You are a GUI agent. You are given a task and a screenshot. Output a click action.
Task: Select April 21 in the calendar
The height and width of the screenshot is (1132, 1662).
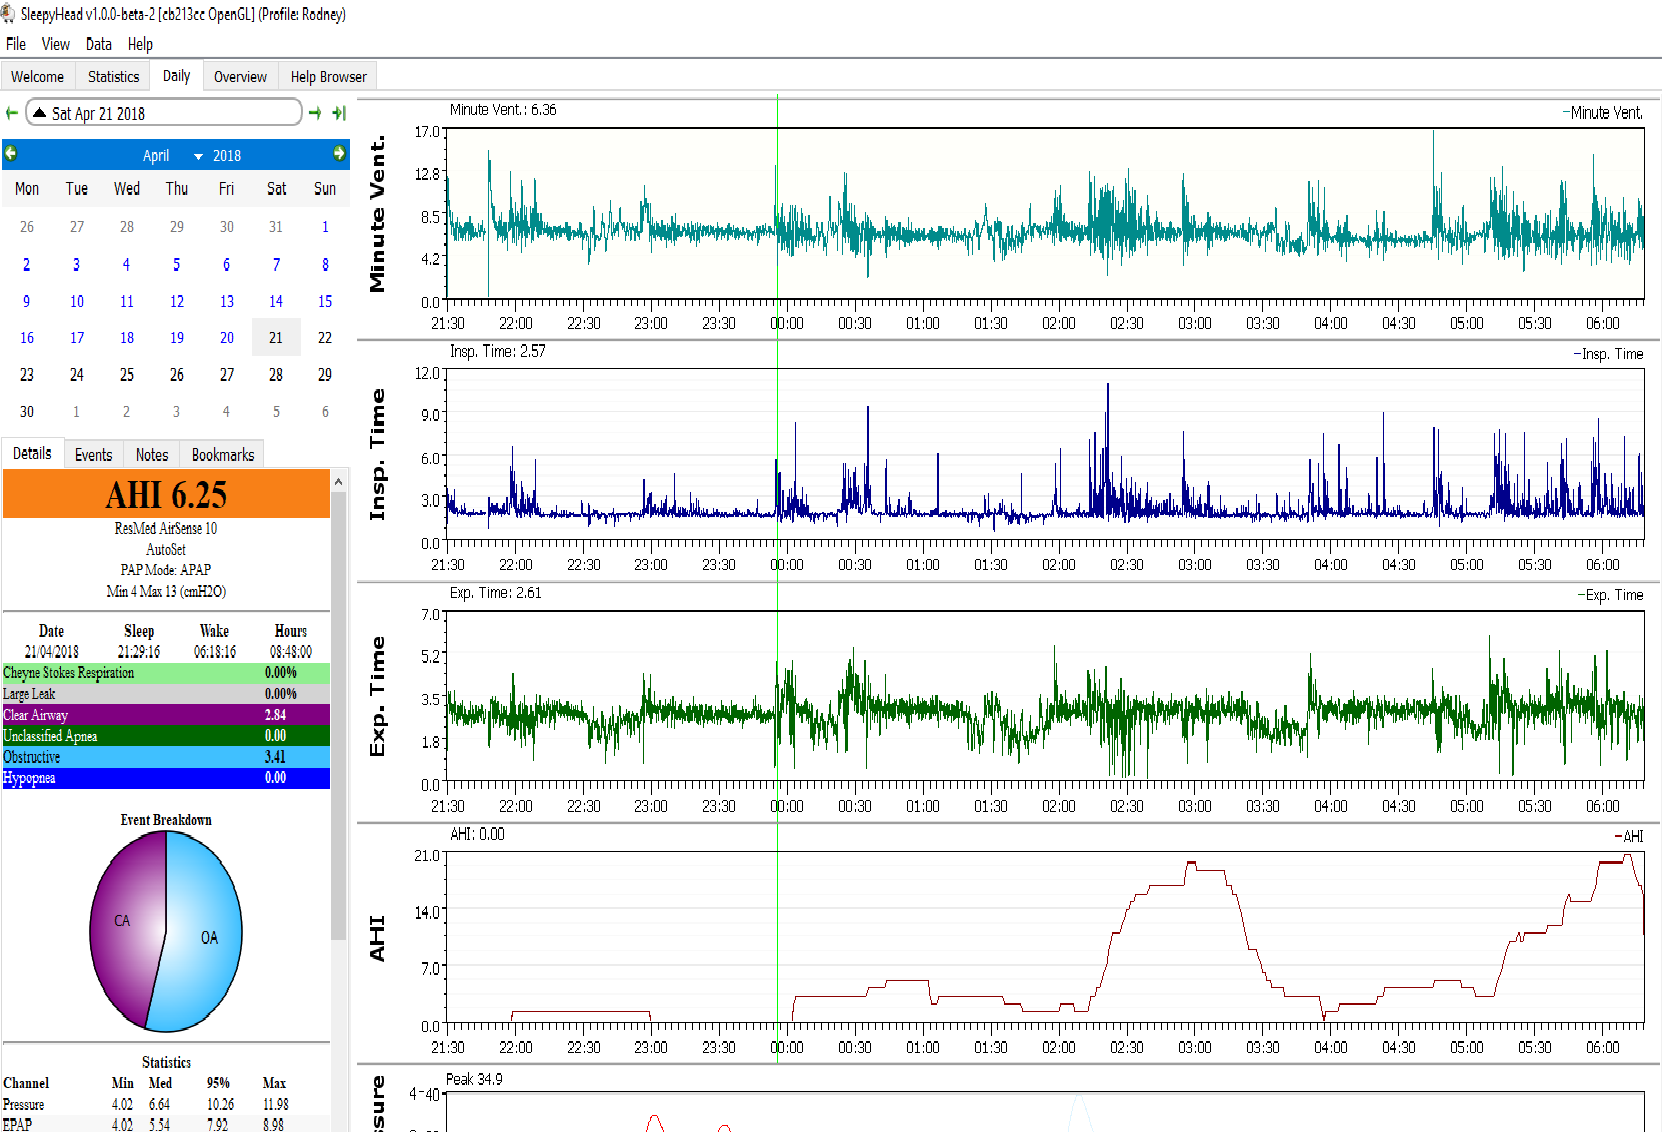(x=276, y=338)
